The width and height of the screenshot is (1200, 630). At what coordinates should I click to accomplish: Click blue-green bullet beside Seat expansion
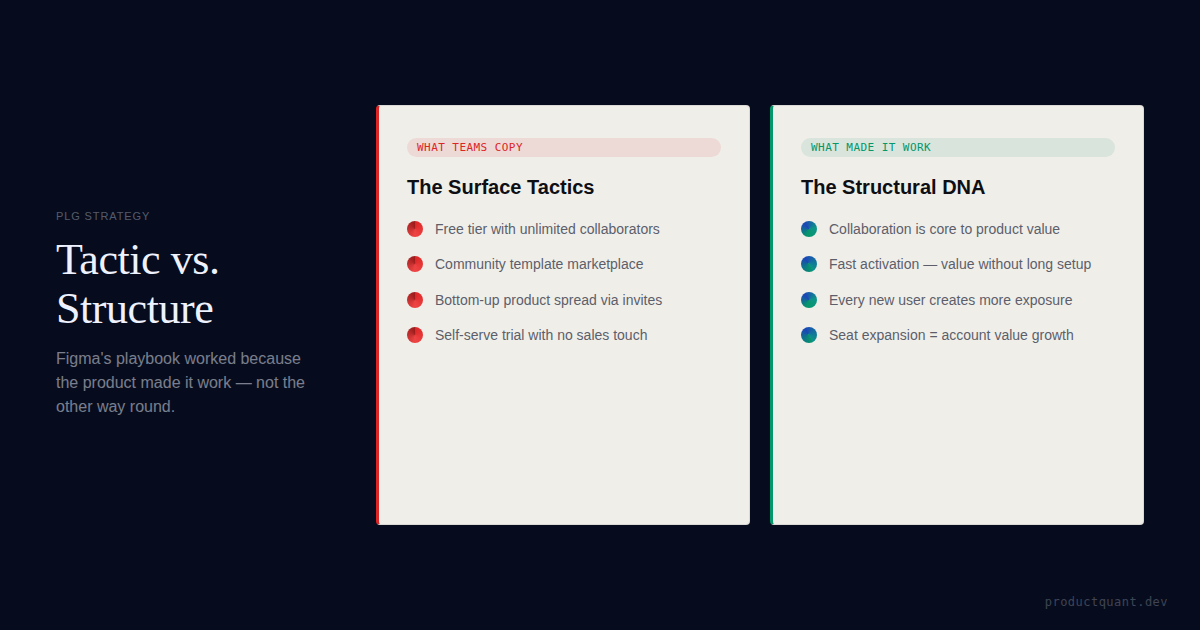809,335
